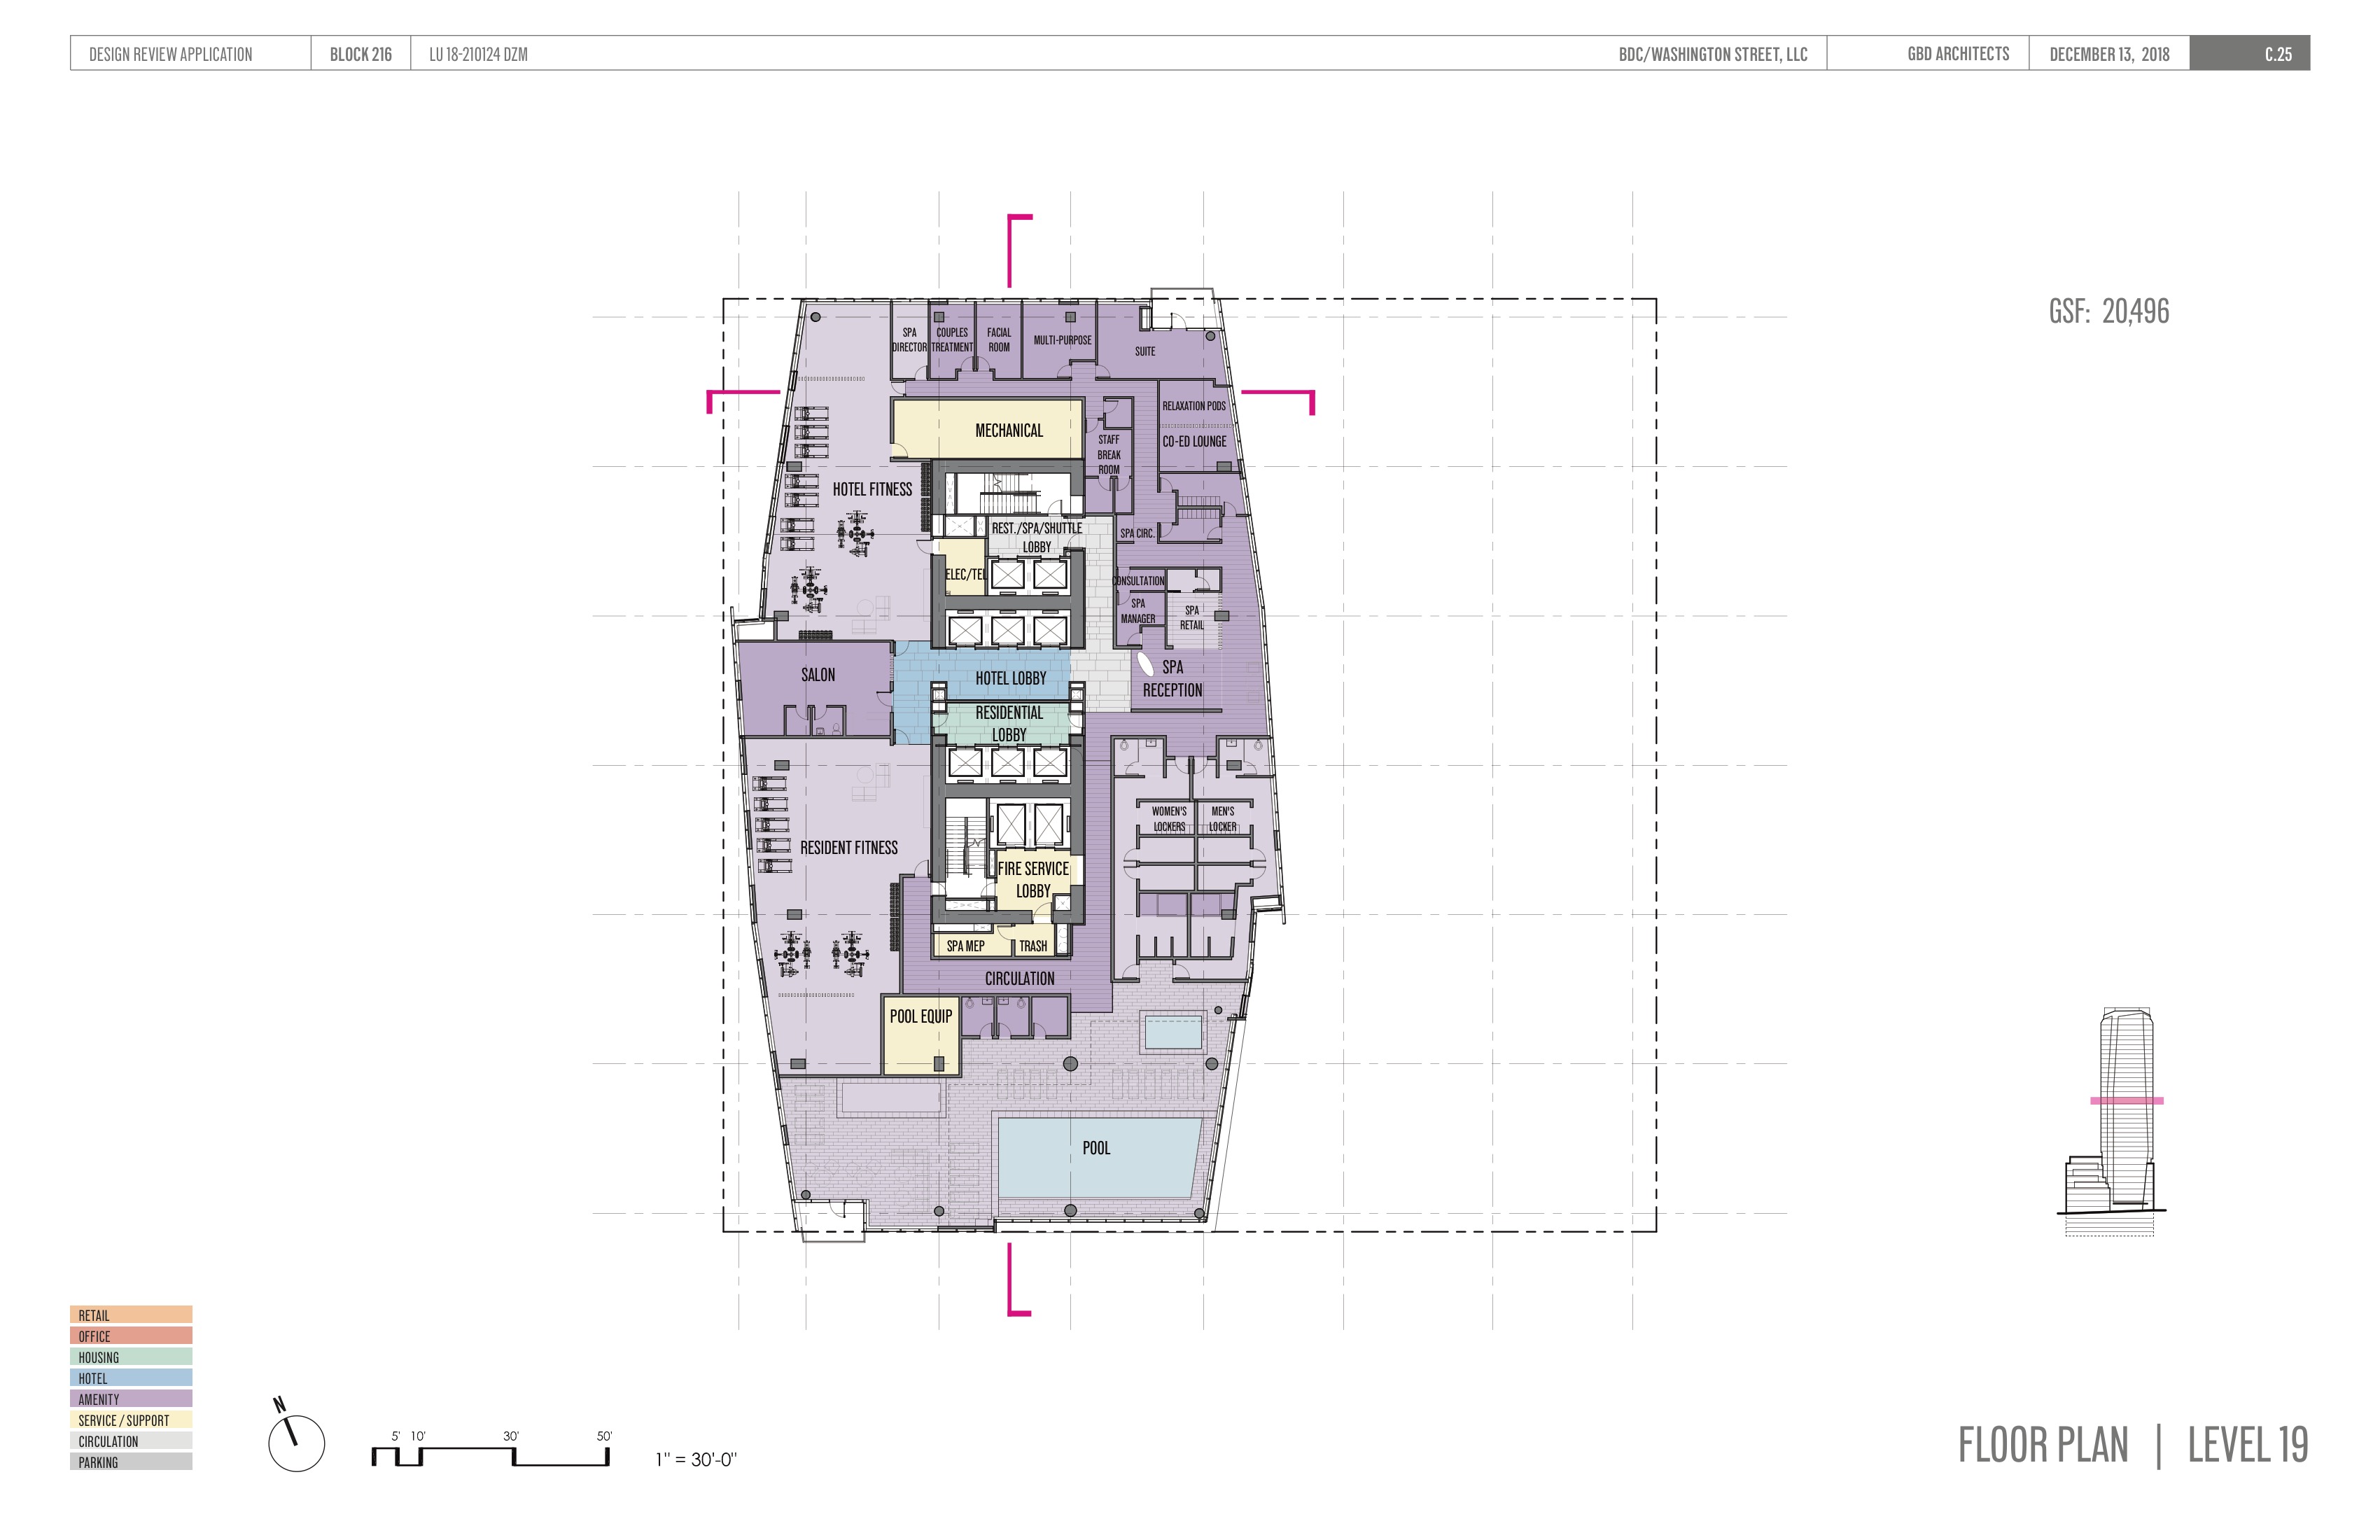The height and width of the screenshot is (1540, 2380).
Task: Click the SPA DIRECTOR room label
Action: coord(909,340)
